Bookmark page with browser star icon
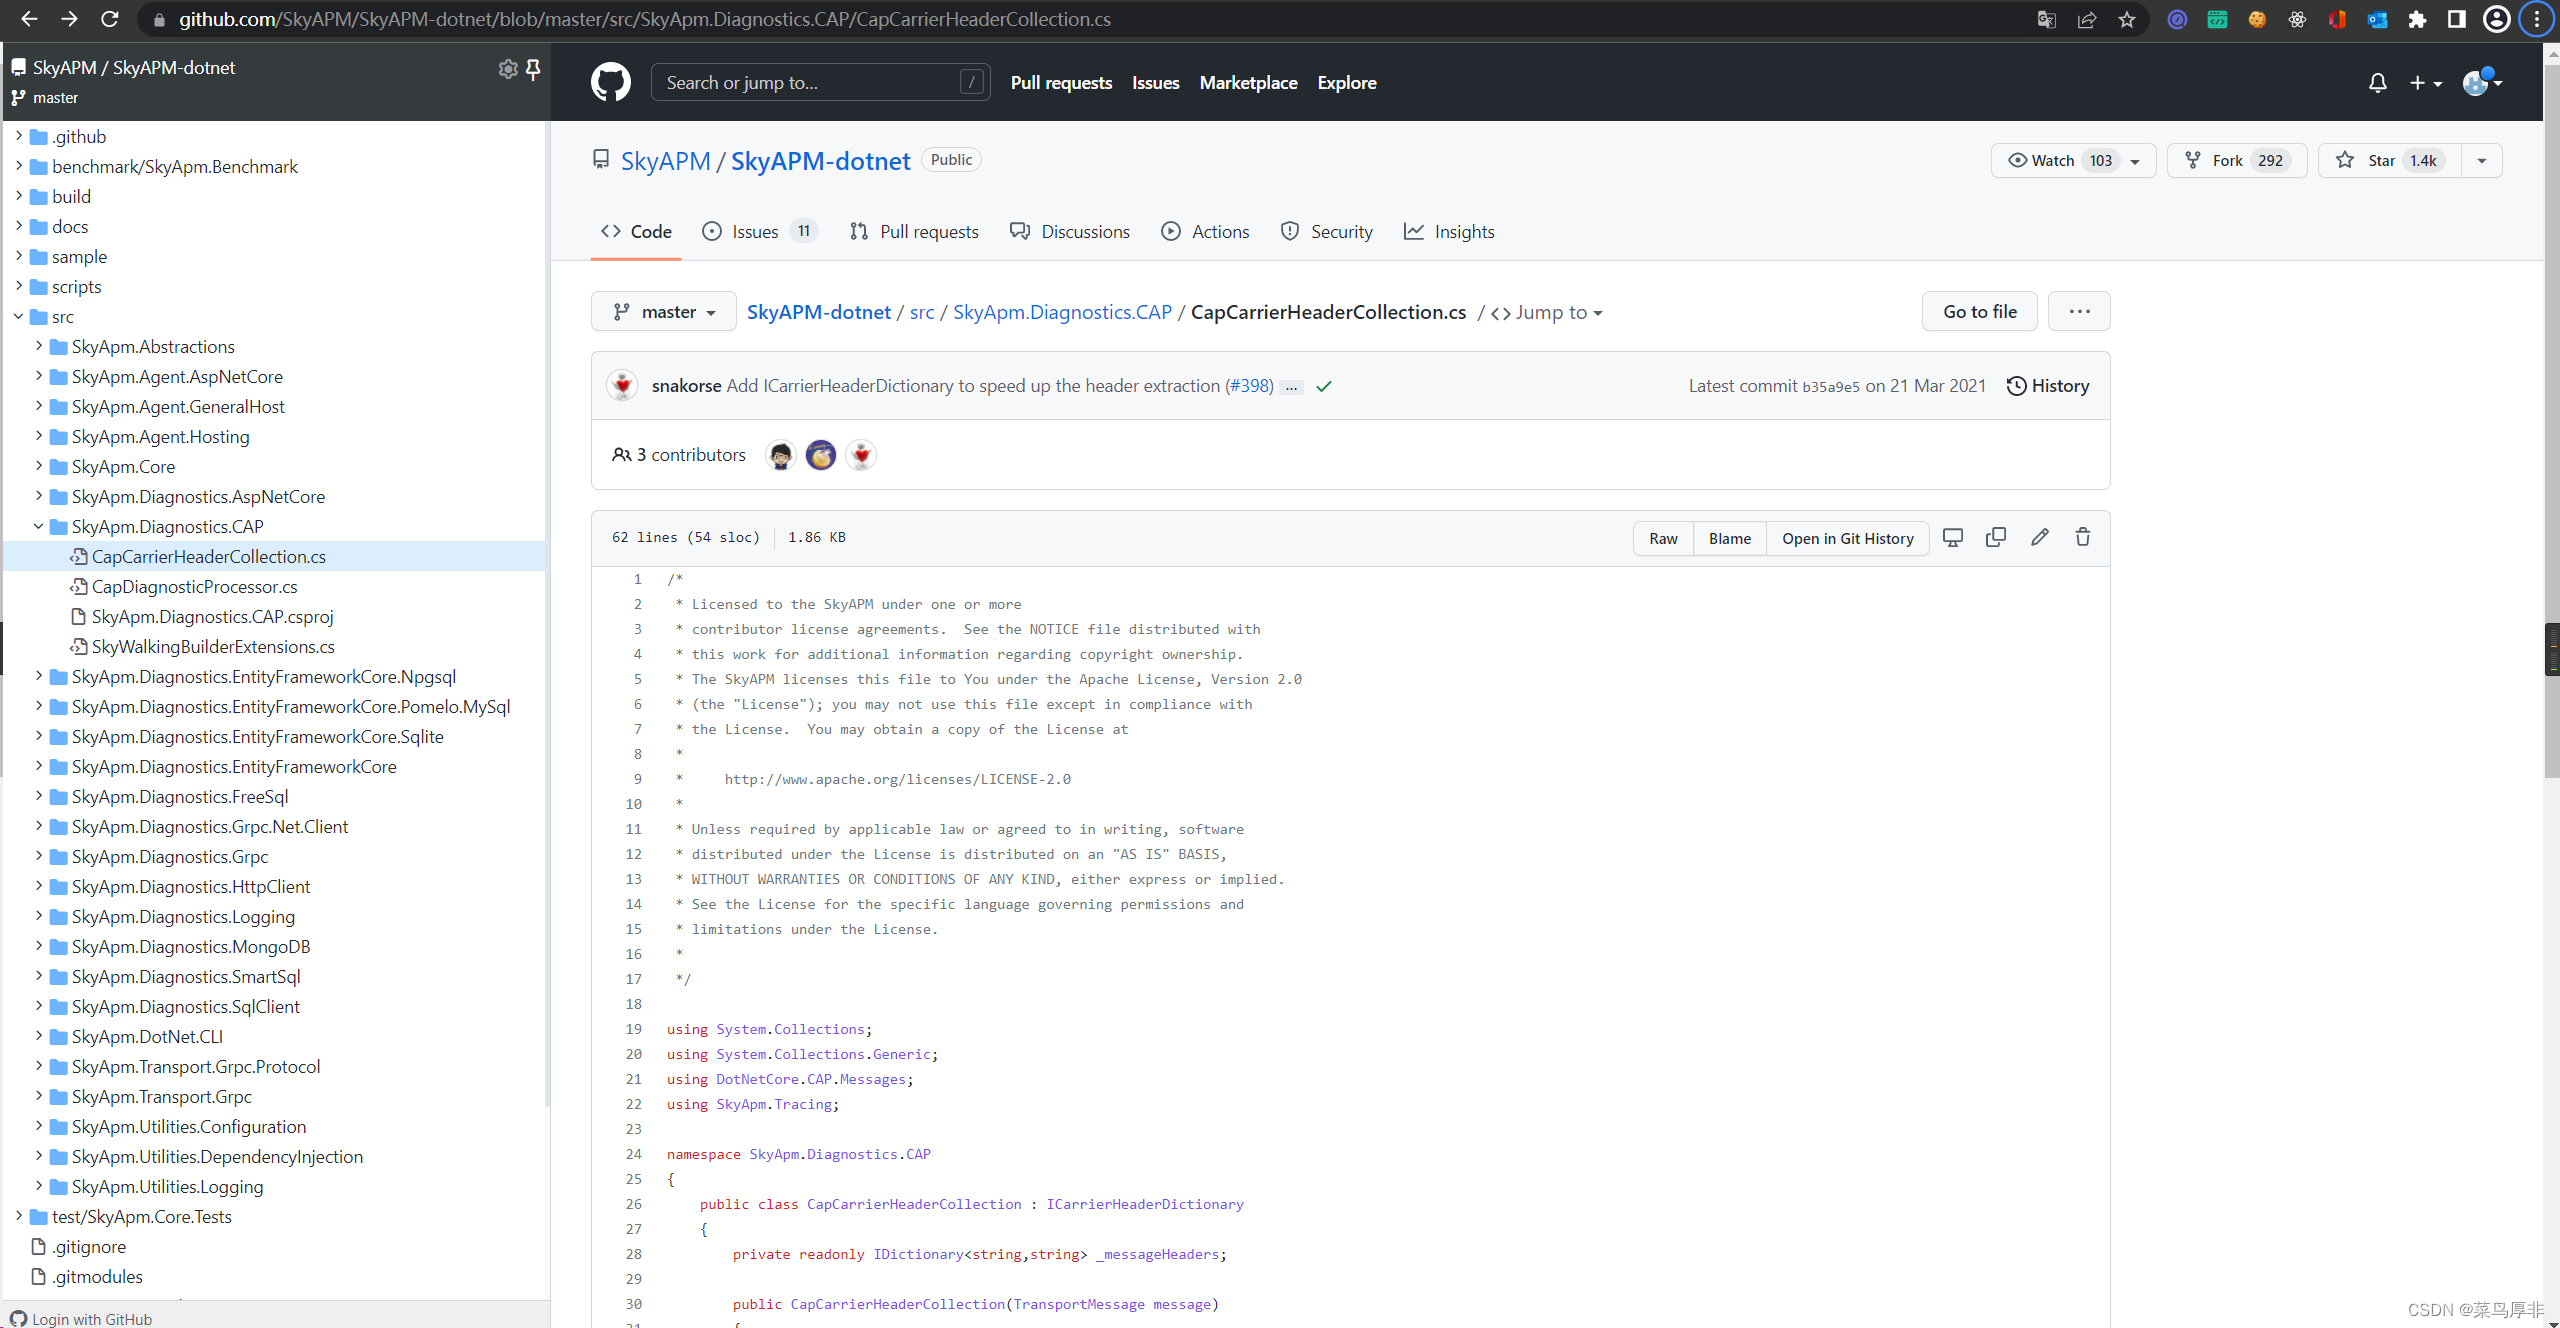 coord(2127,19)
